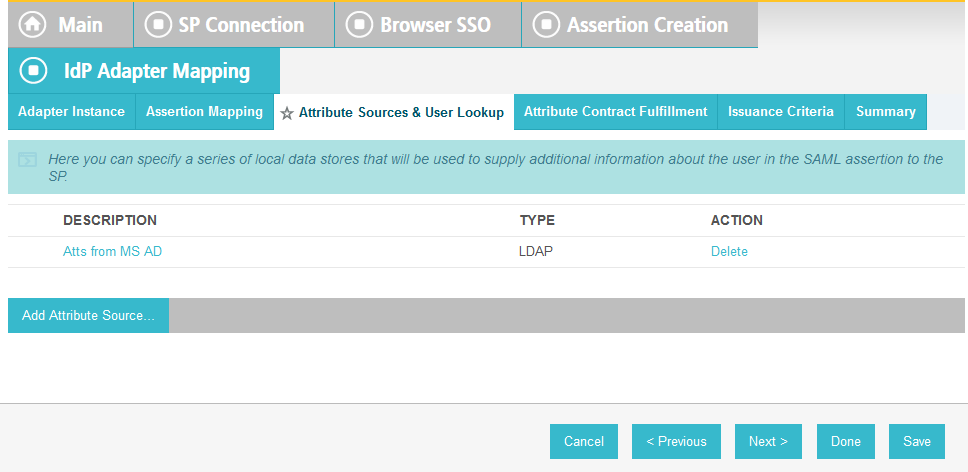Click the Done button

click(x=846, y=441)
